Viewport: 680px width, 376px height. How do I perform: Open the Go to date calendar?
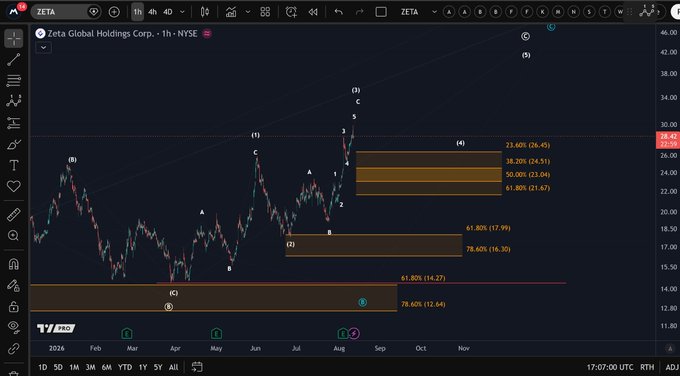coord(197,367)
